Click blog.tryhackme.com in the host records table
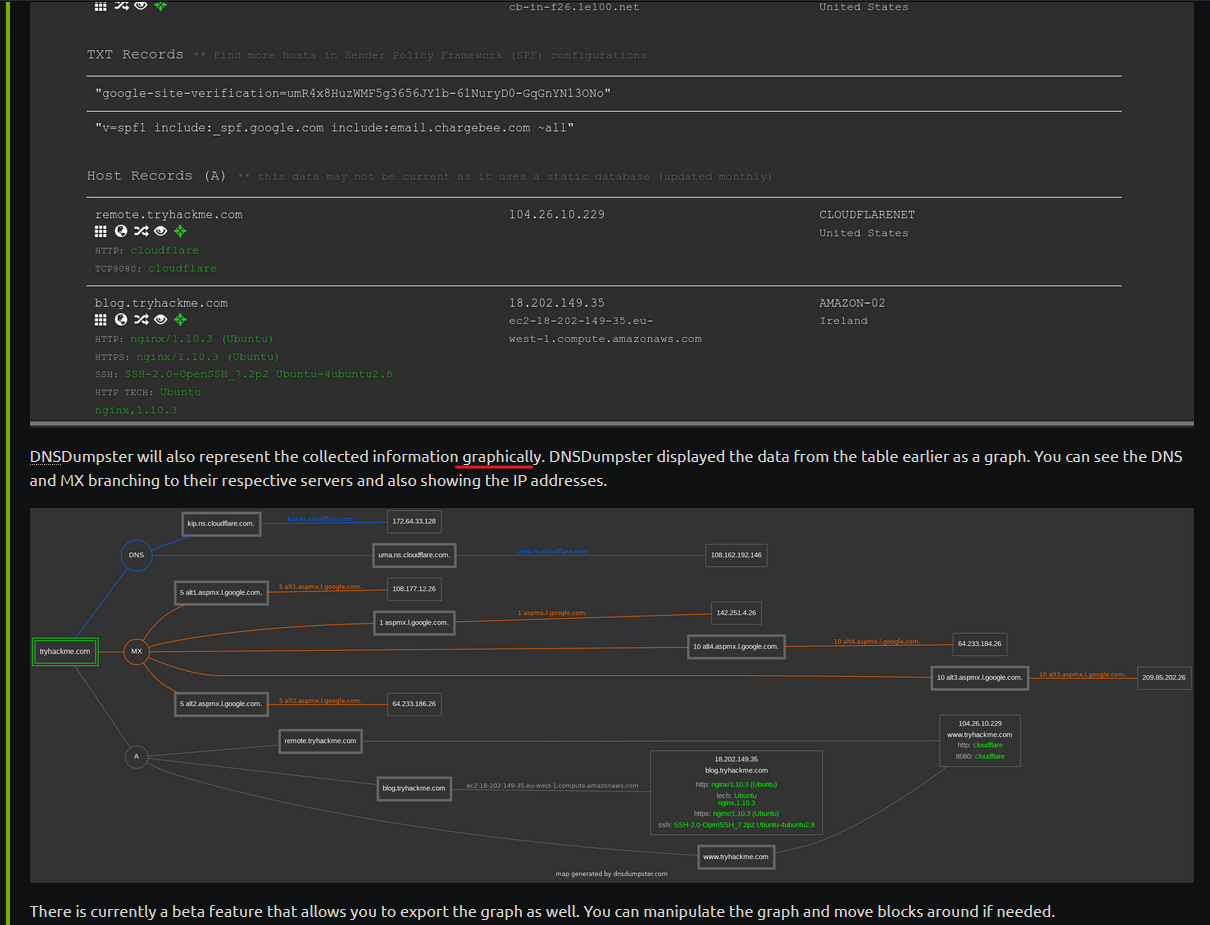This screenshot has width=1210, height=925. (x=161, y=303)
